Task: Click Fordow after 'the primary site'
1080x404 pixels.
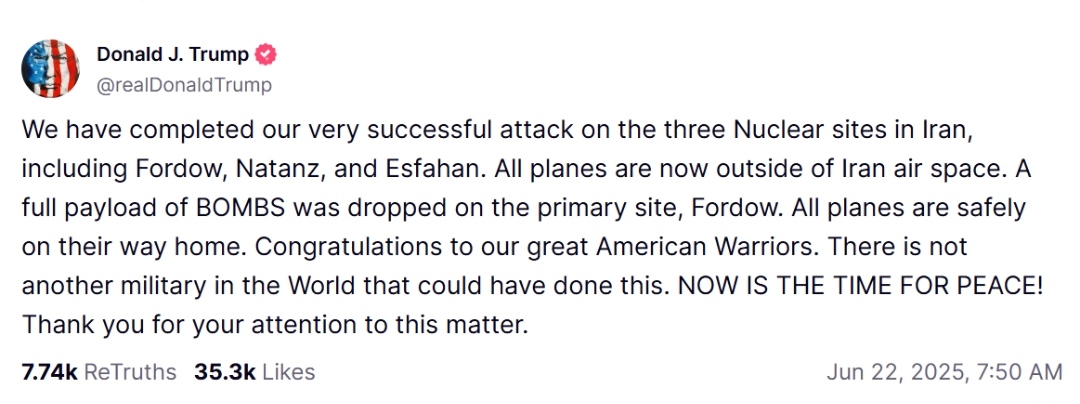Action: pos(734,207)
